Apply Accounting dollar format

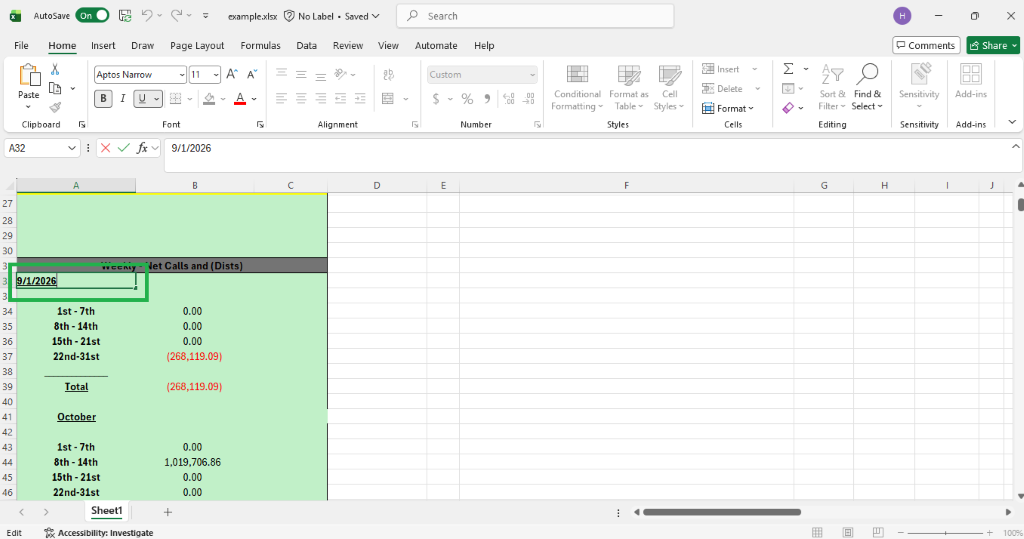point(436,99)
